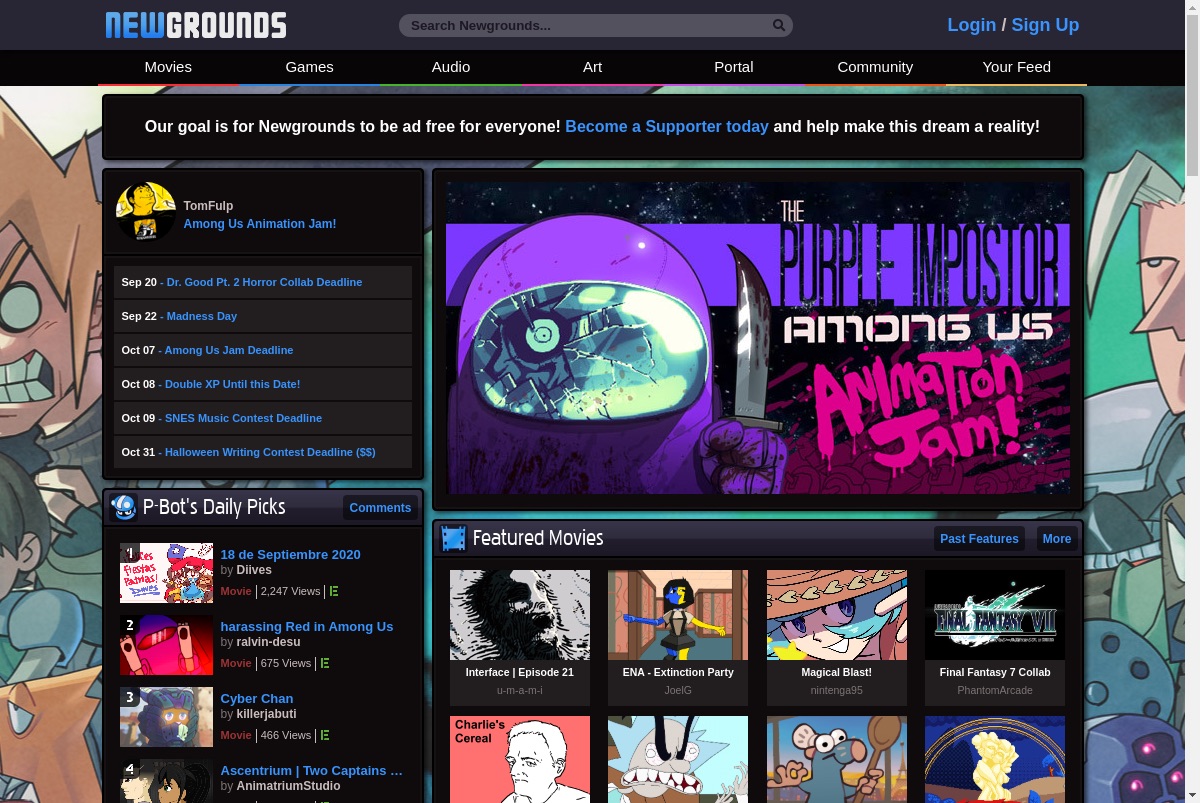Click the TomFulp username text
Viewport: 1200px width, 803px height.
(208, 206)
